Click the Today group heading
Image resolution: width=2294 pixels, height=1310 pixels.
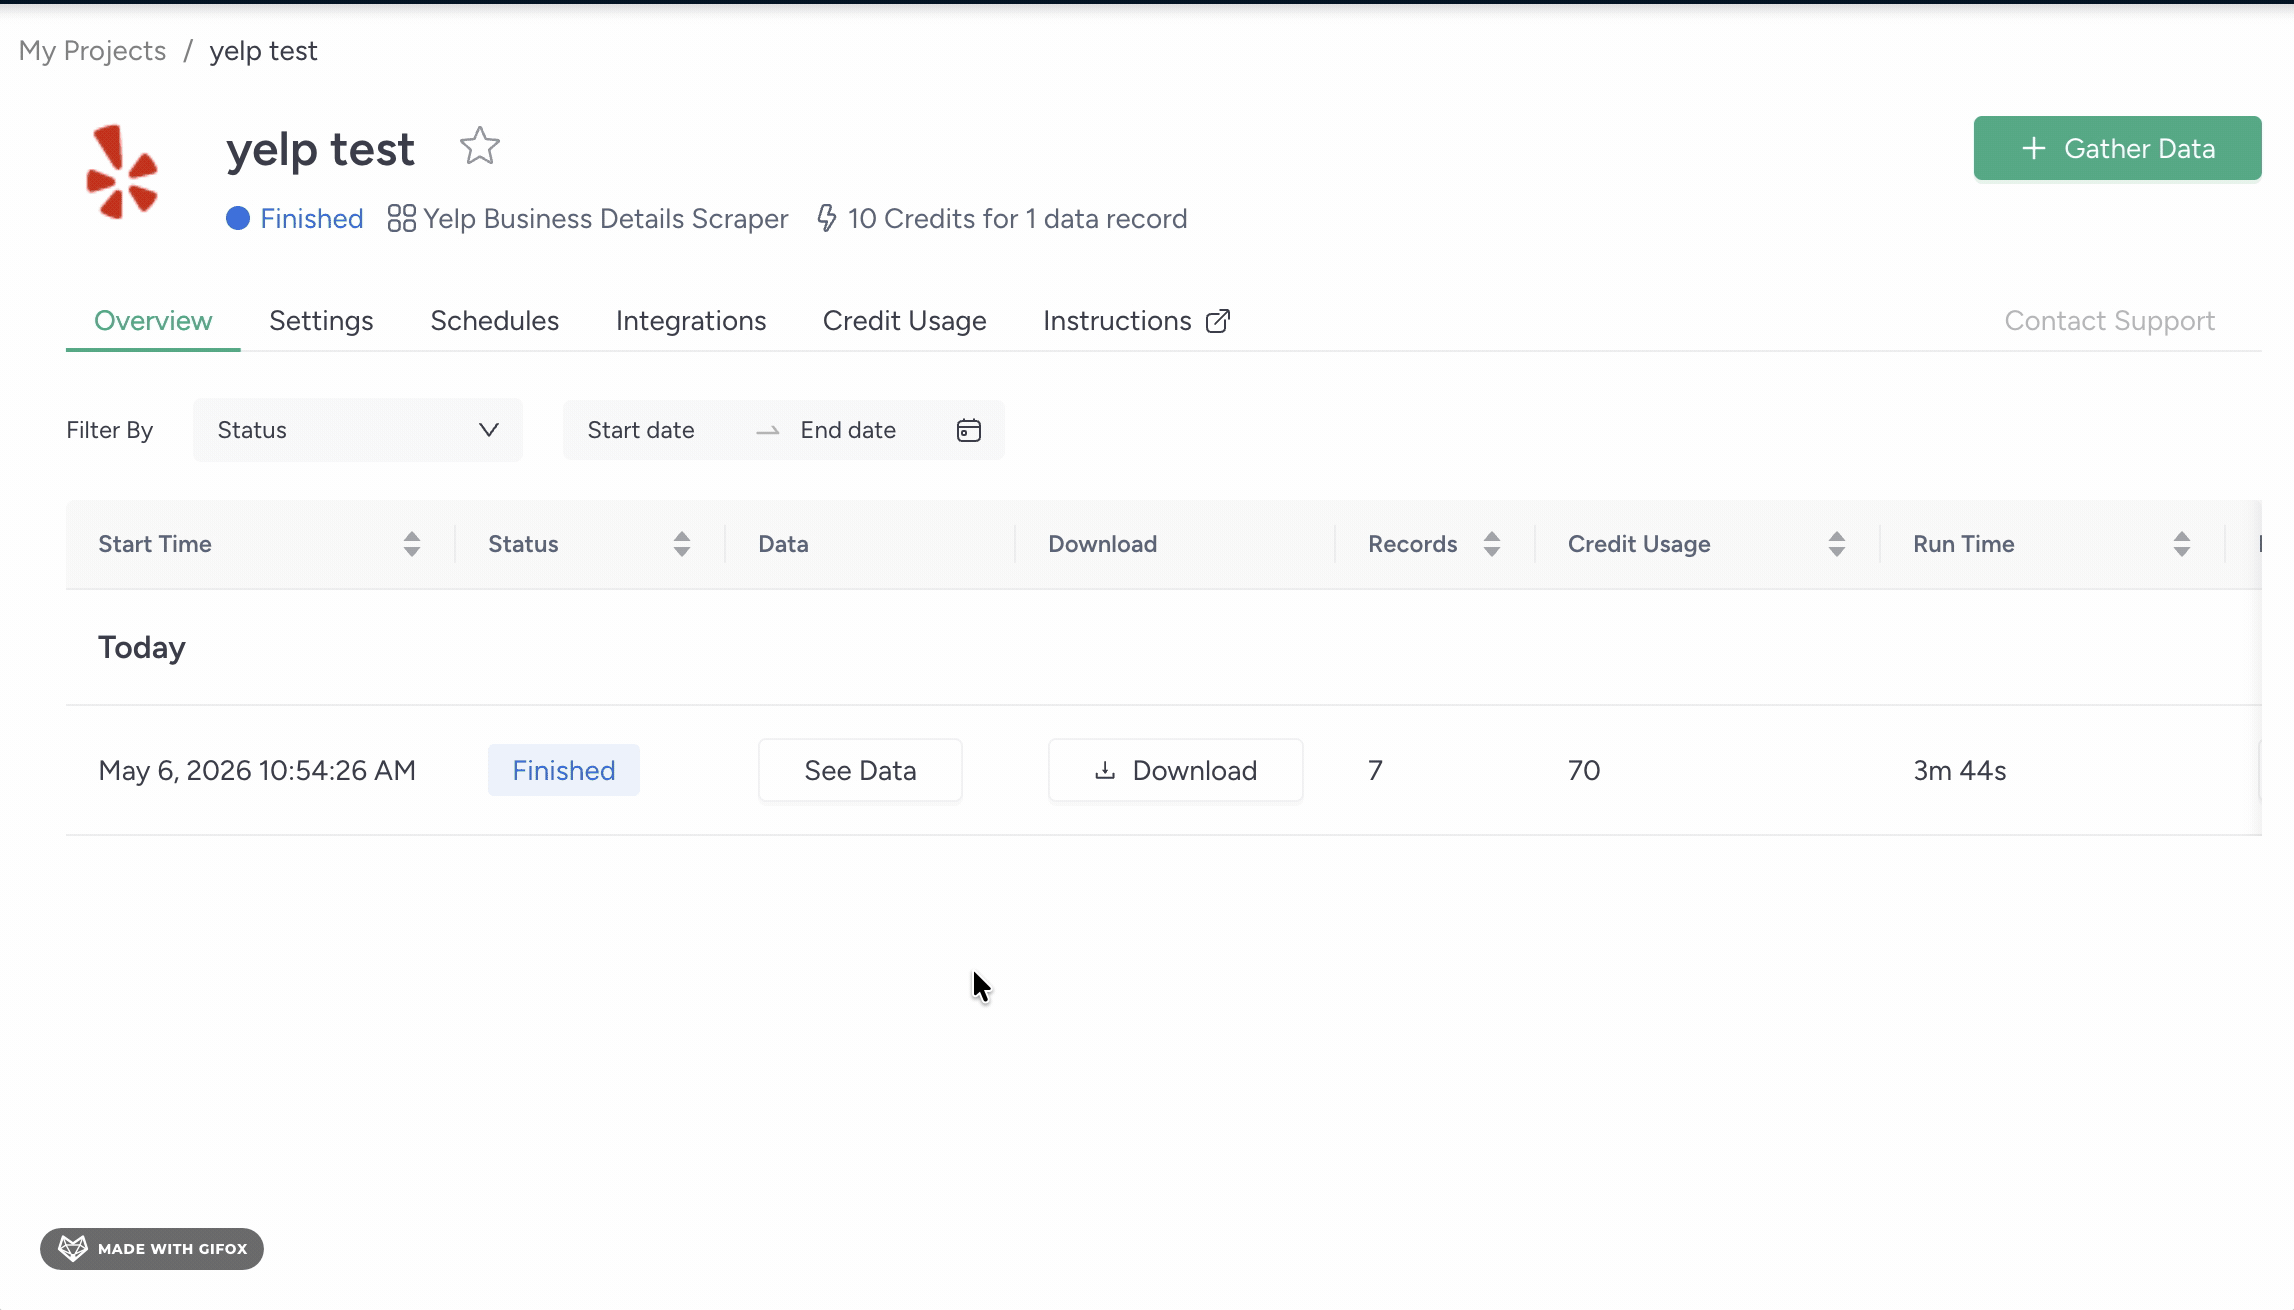click(x=142, y=647)
